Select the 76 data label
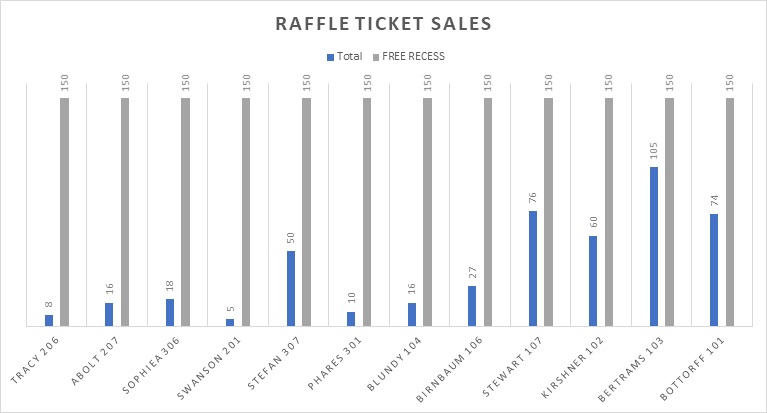 point(533,195)
